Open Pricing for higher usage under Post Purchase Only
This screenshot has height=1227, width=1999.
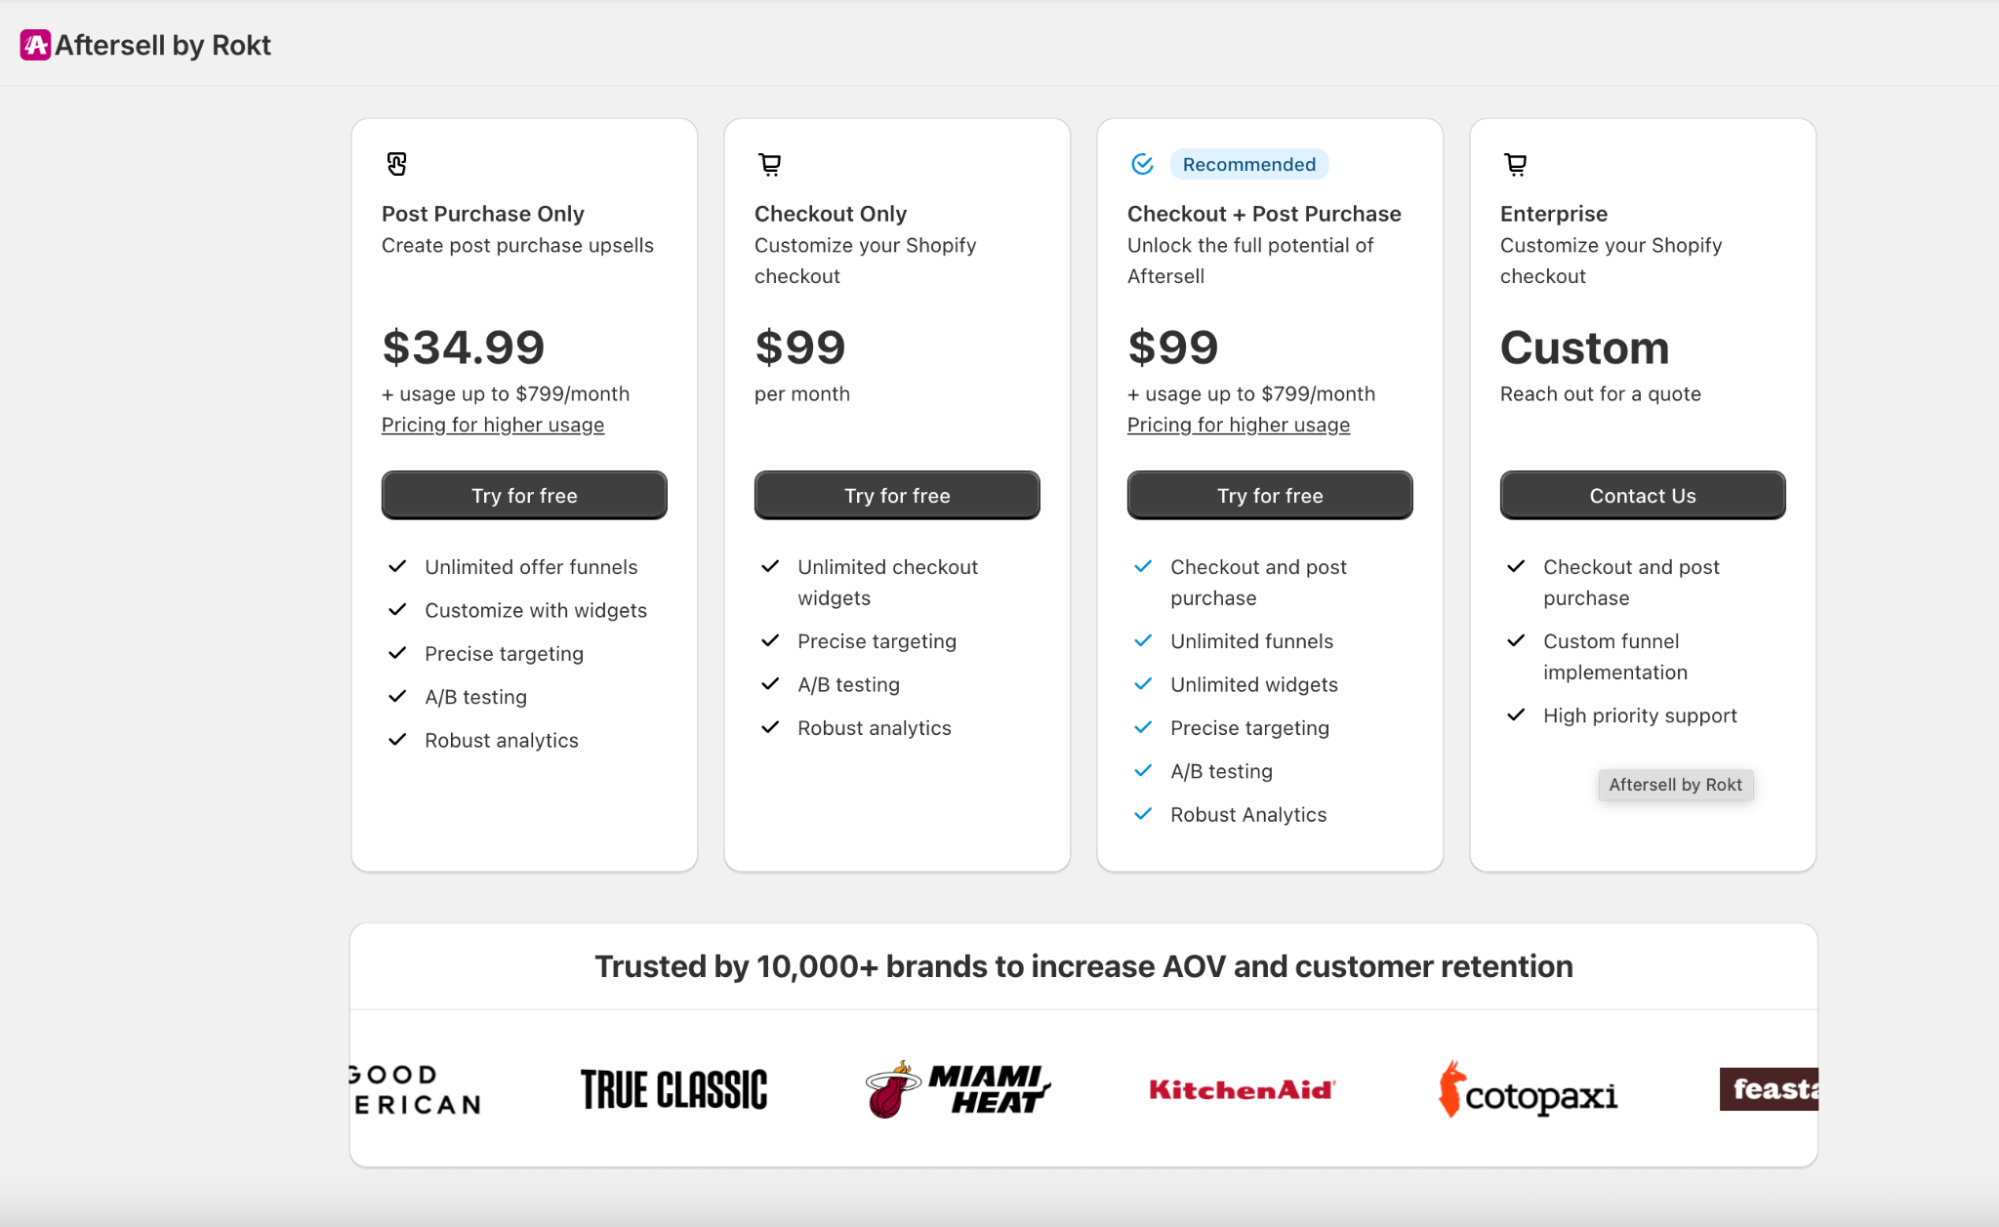[x=492, y=424]
